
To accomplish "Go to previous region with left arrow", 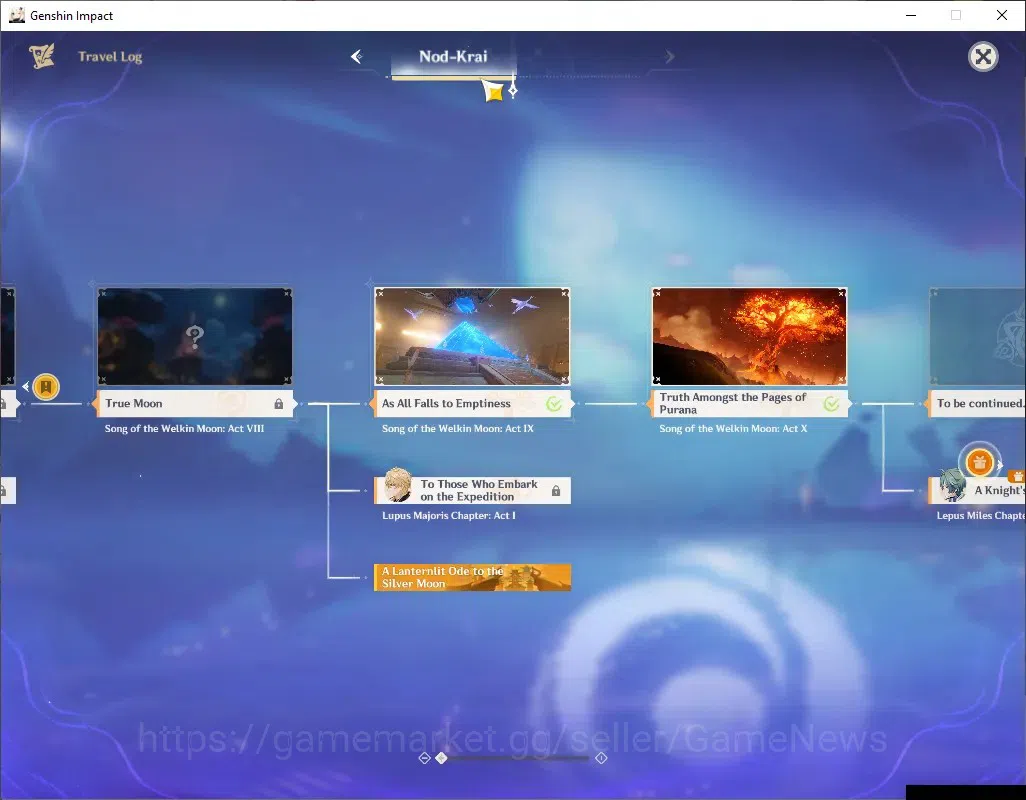I will coord(357,56).
